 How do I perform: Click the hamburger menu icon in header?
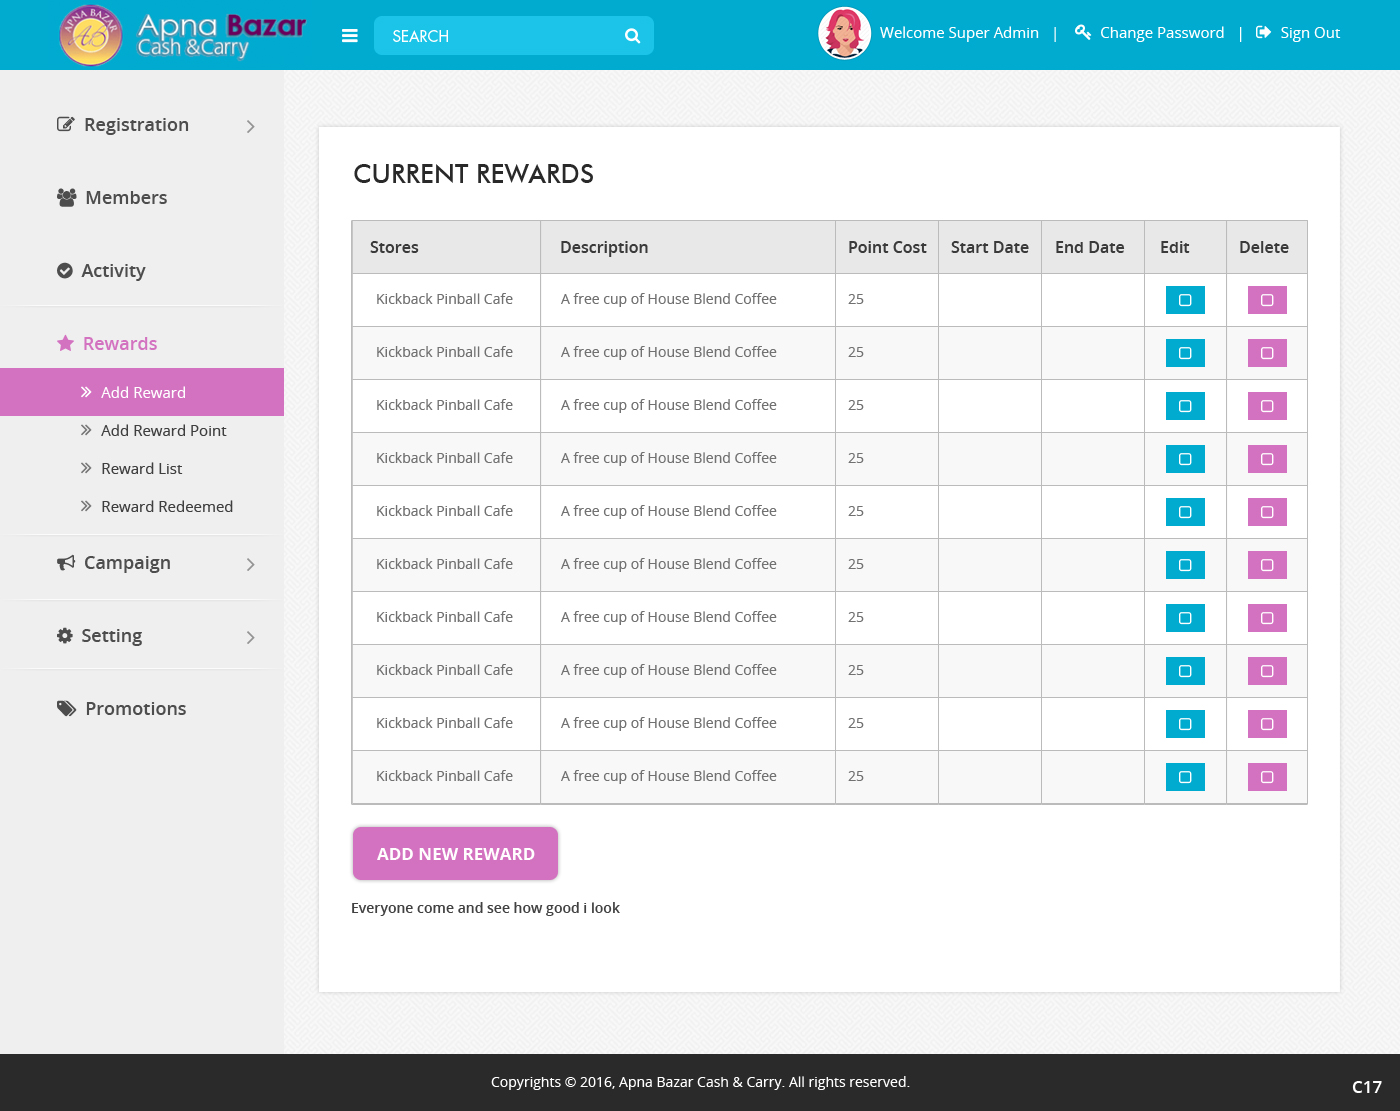click(349, 36)
